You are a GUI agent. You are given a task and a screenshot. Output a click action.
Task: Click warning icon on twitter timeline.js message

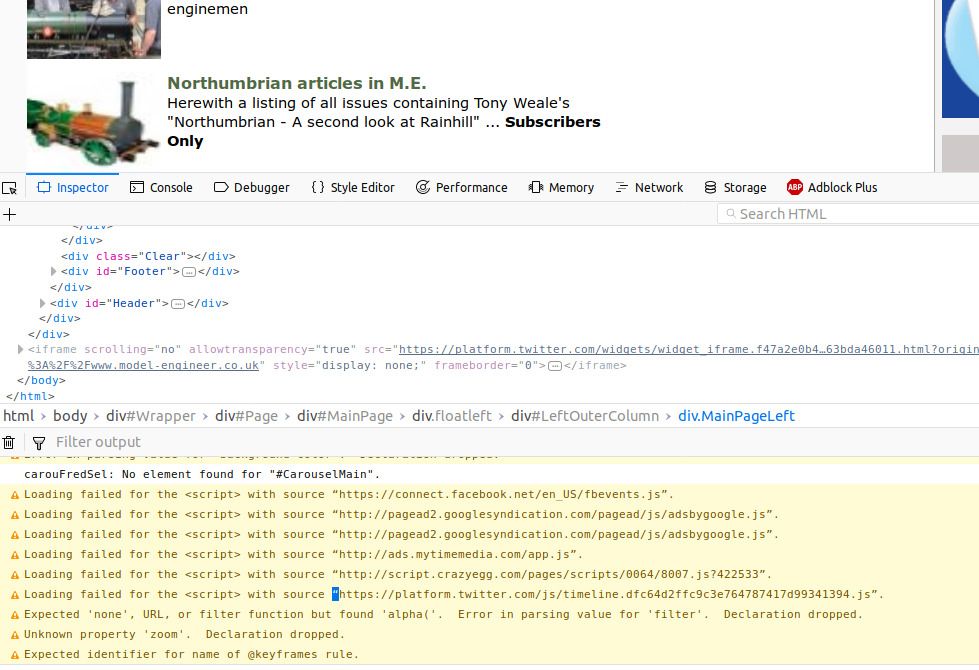point(15,595)
